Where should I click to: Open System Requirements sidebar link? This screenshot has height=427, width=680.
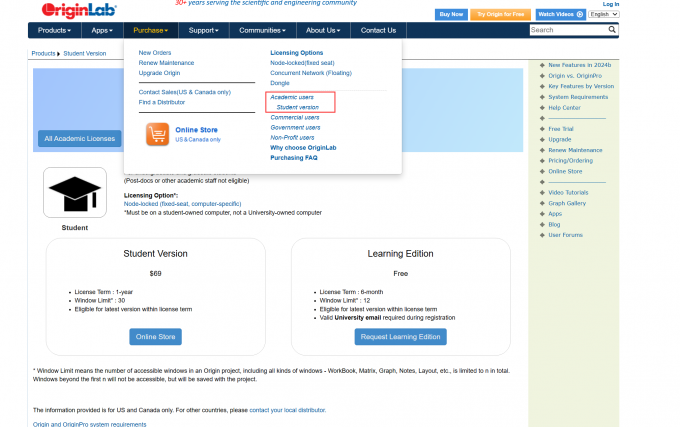pyautogui.click(x=578, y=97)
